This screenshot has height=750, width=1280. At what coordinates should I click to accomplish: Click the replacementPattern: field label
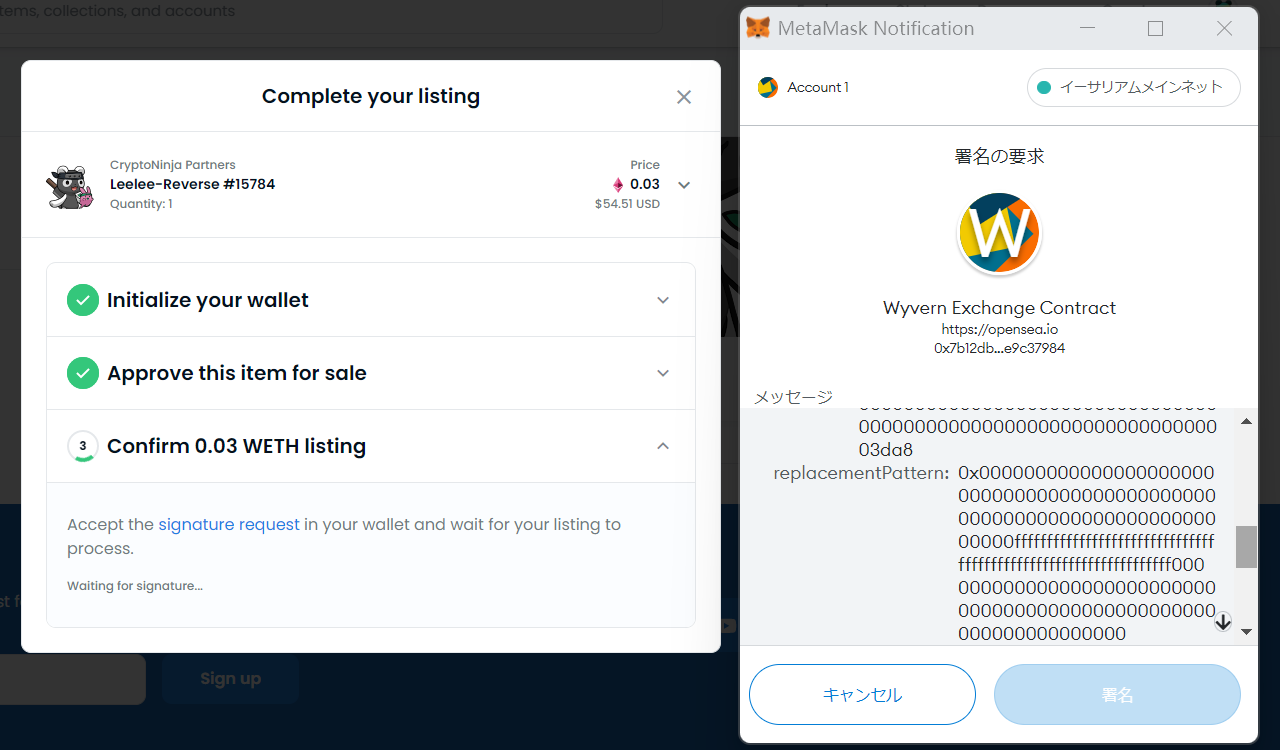[861, 473]
